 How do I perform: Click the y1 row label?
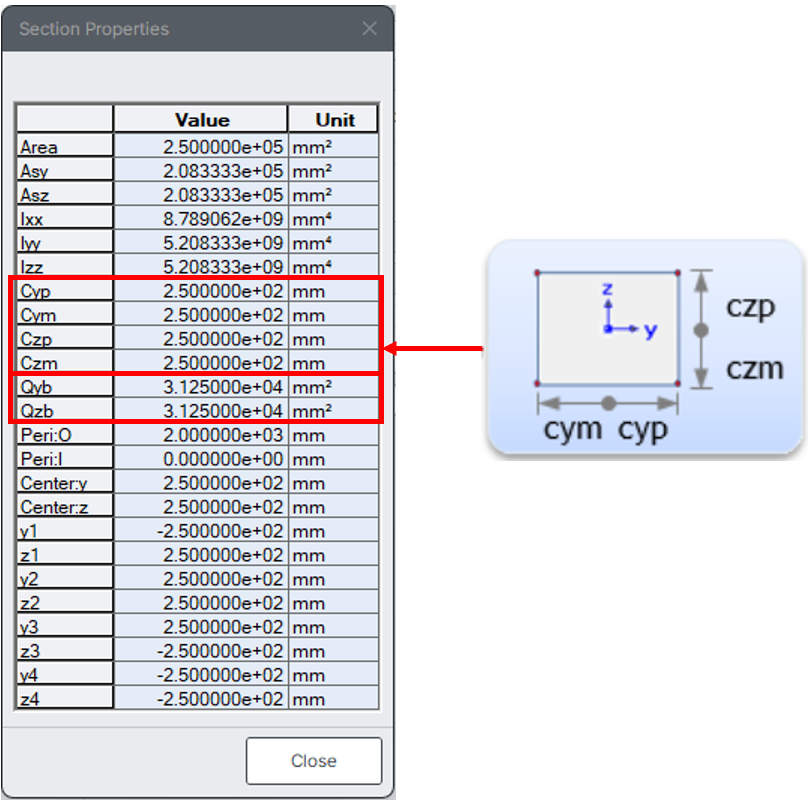pos(65,531)
